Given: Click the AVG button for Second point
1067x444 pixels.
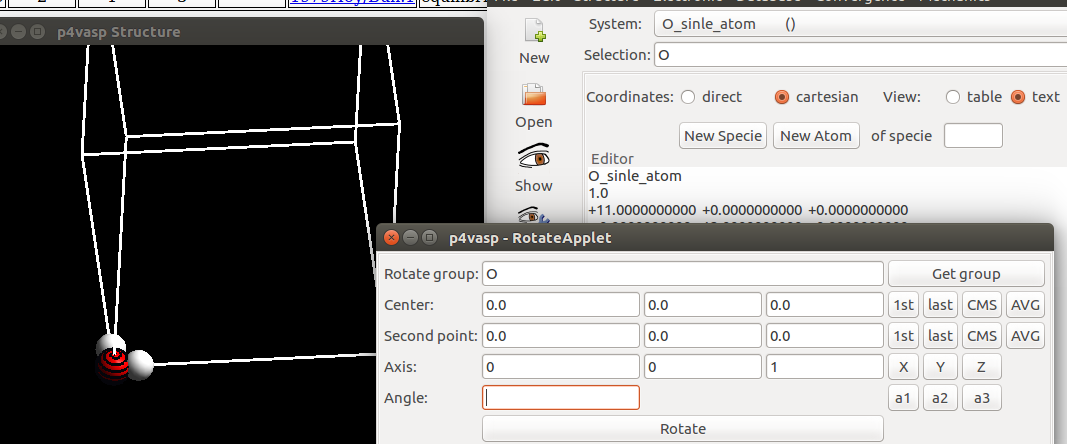Looking at the screenshot, I should (x=1025, y=336).
